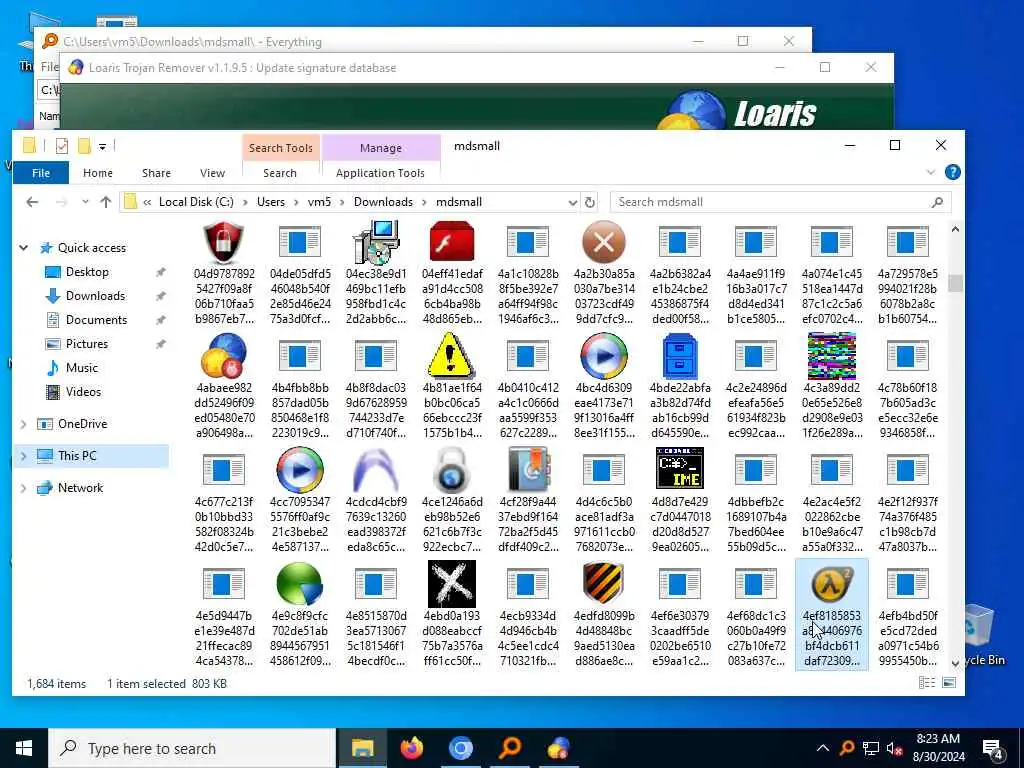This screenshot has height=768, width=1024.
Task: Open the address bar history dropdown
Action: click(x=573, y=202)
